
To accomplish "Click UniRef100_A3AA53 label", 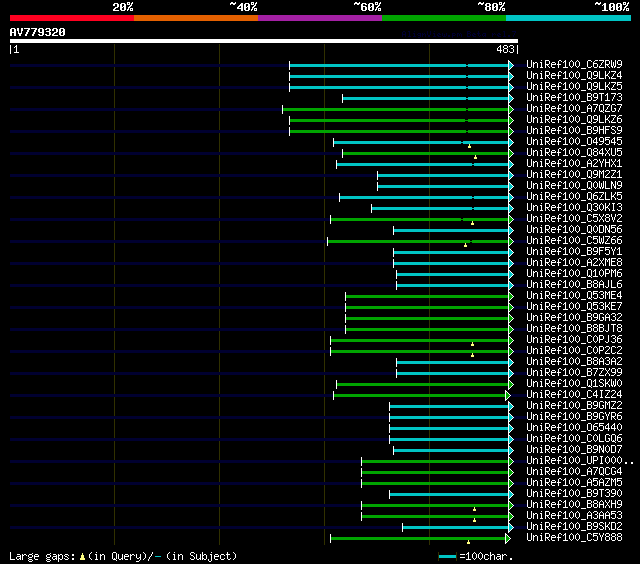I will point(574,516).
